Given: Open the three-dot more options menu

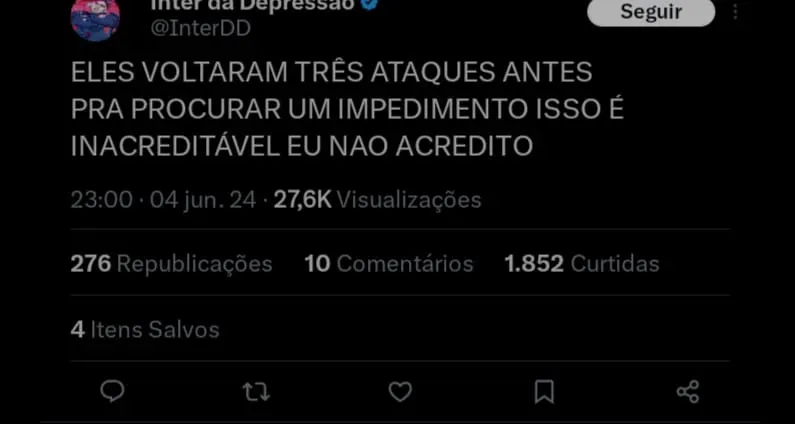Looking at the screenshot, I should click(735, 11).
